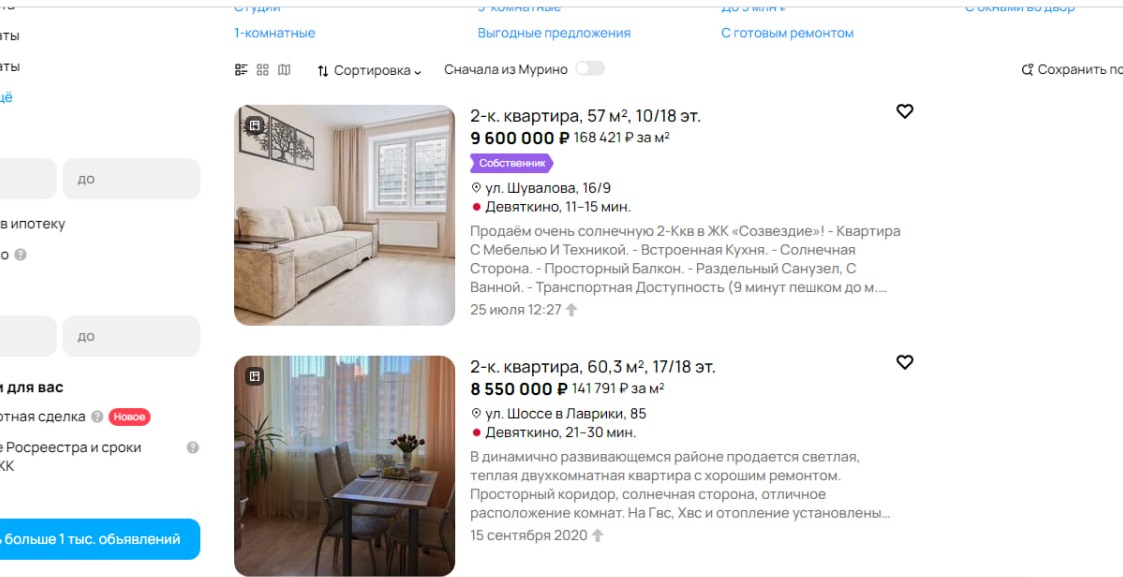This screenshot has width=1123, height=577.
Task: Open 'Выгодные предложения' link
Action: 554,33
